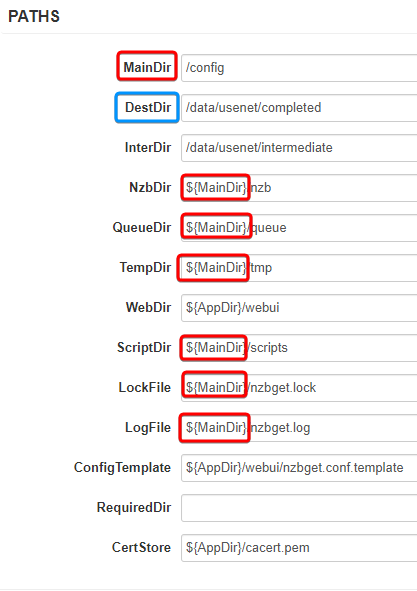
Task: Click the LockFile text field
Action: 299,387
